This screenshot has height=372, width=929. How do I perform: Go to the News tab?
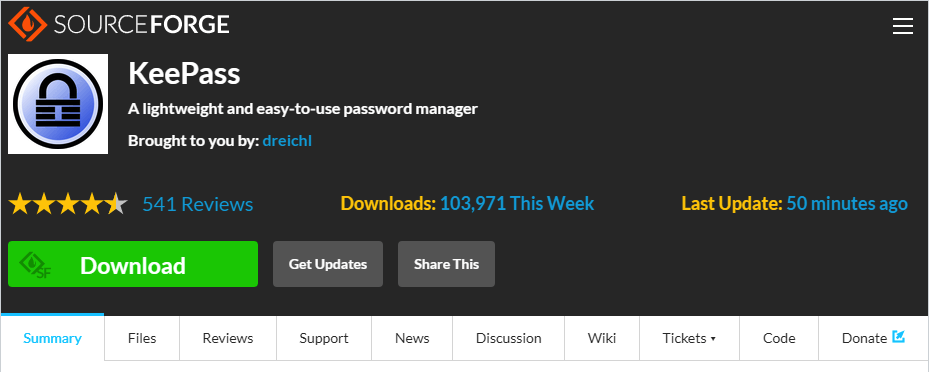point(412,338)
